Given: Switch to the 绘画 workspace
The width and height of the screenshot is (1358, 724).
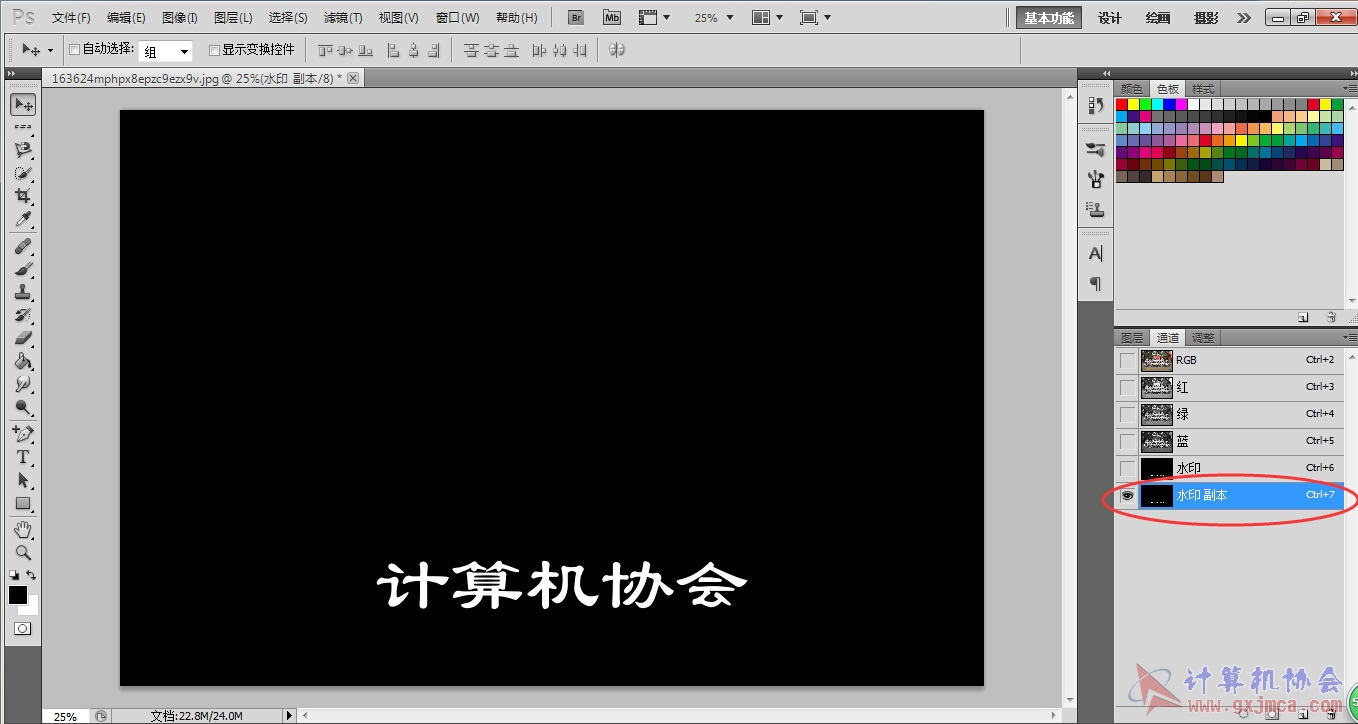Looking at the screenshot, I should (1158, 18).
